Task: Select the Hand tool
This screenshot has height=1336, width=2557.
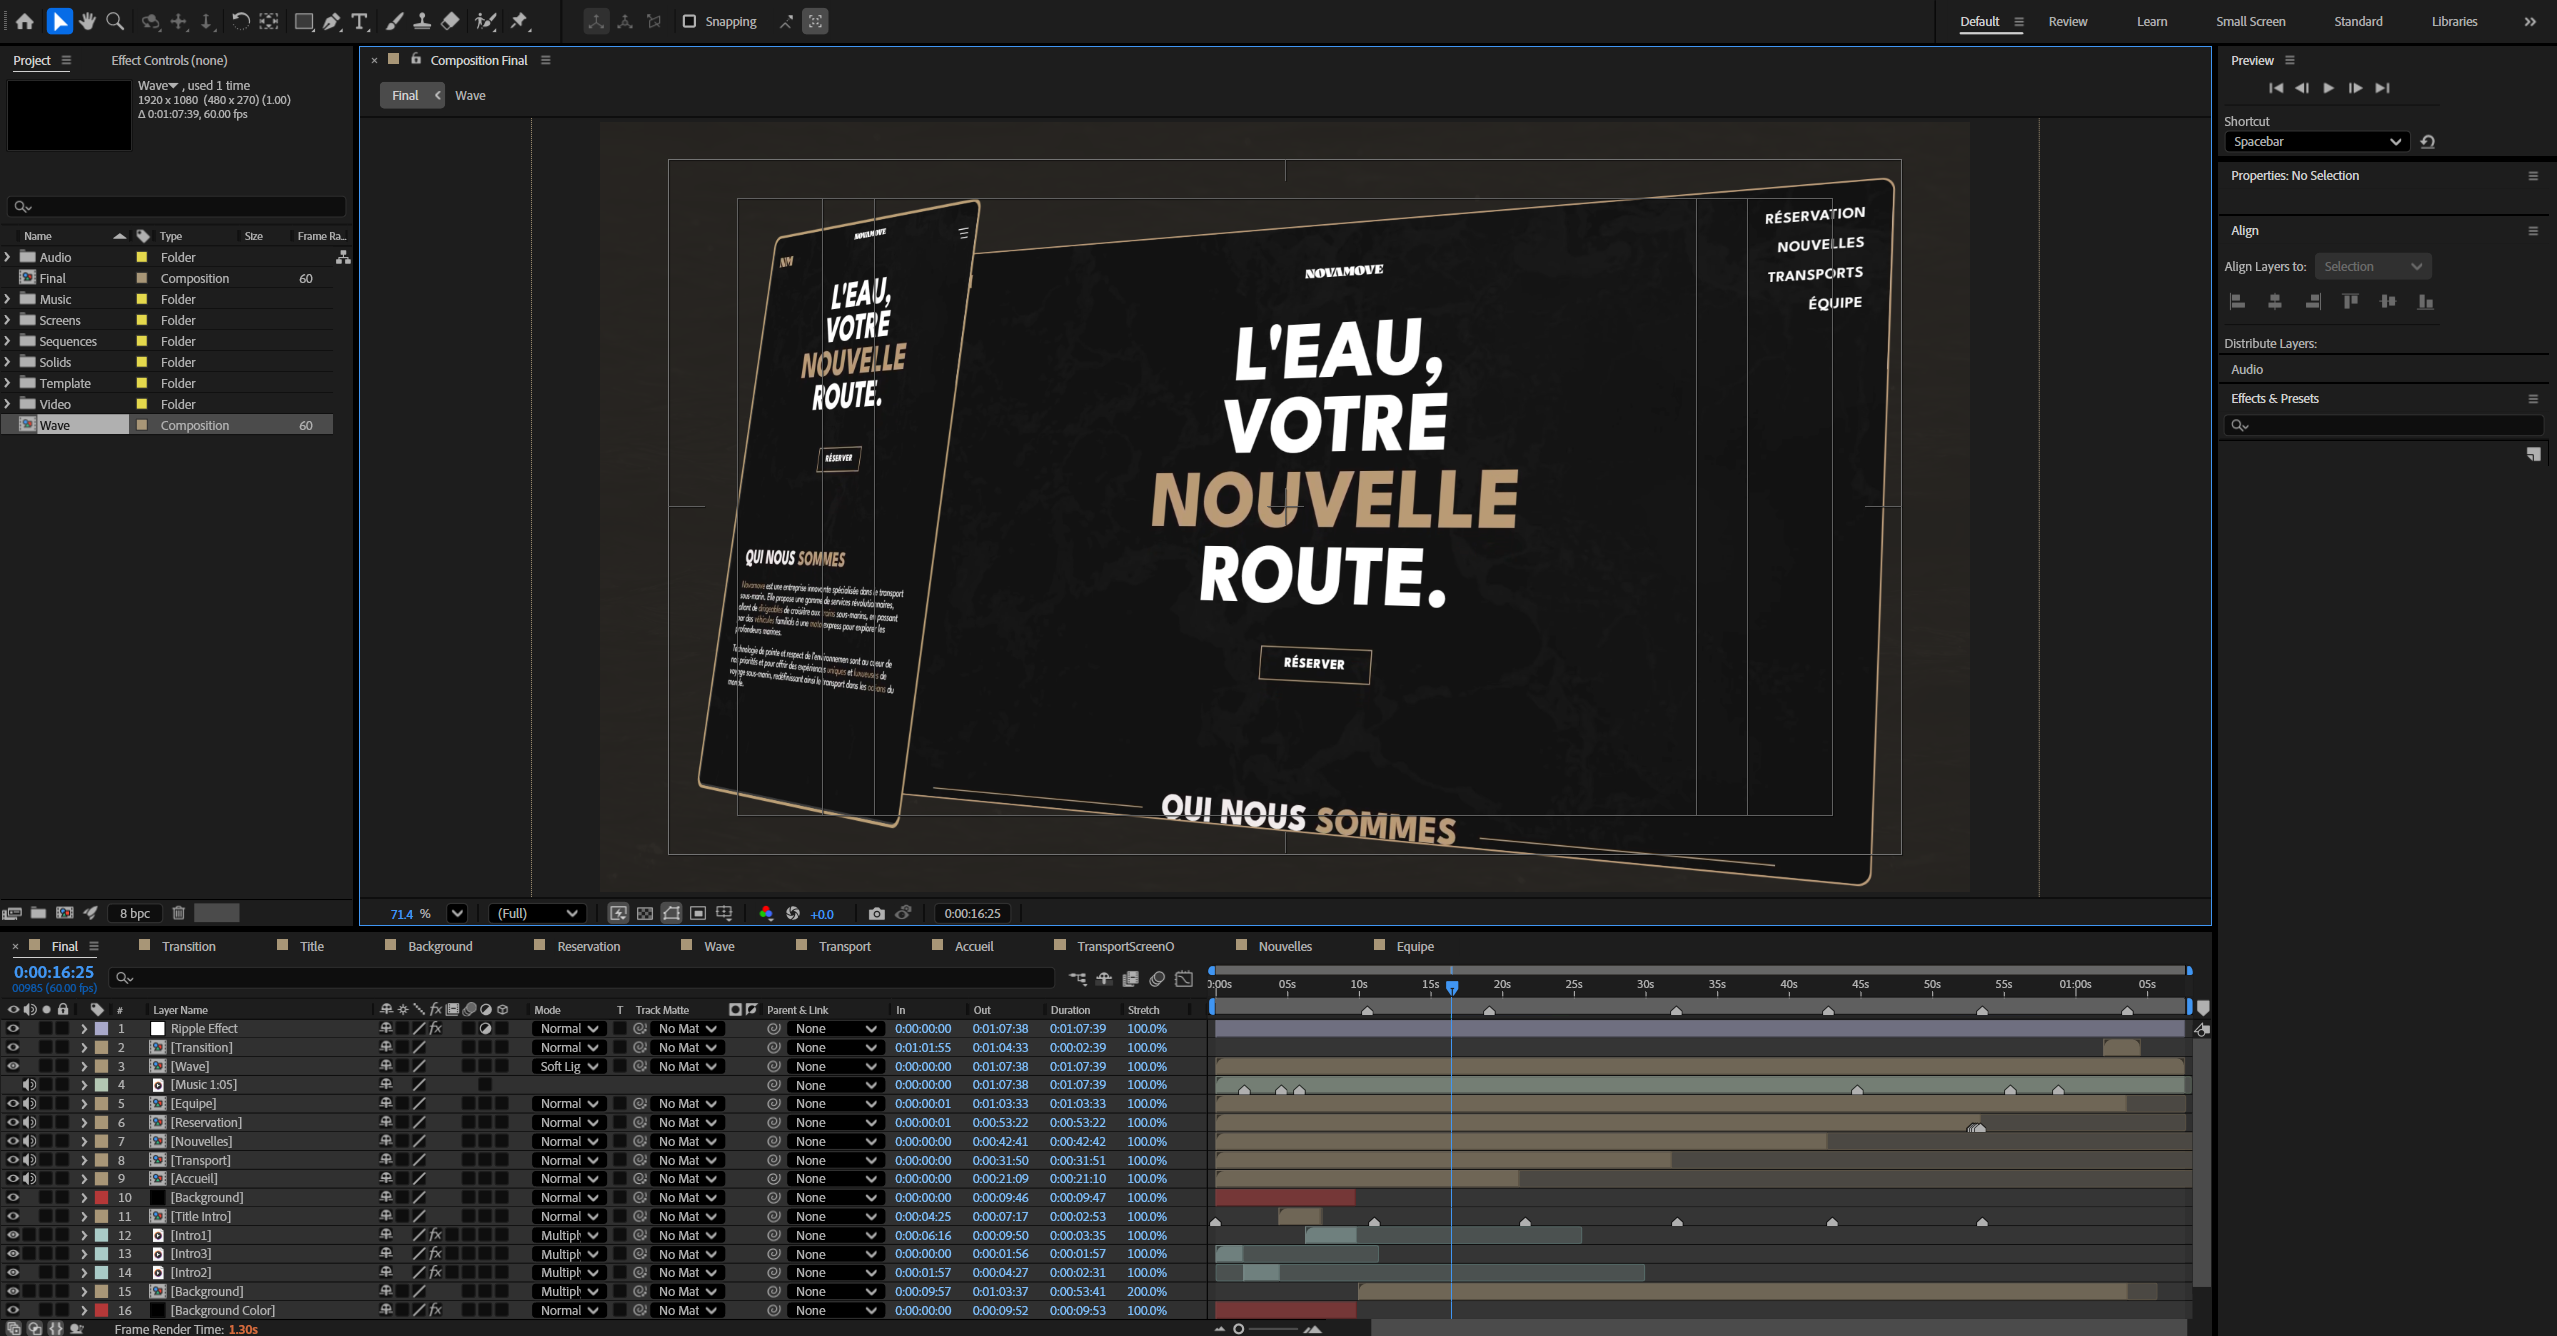Action: click(x=88, y=21)
